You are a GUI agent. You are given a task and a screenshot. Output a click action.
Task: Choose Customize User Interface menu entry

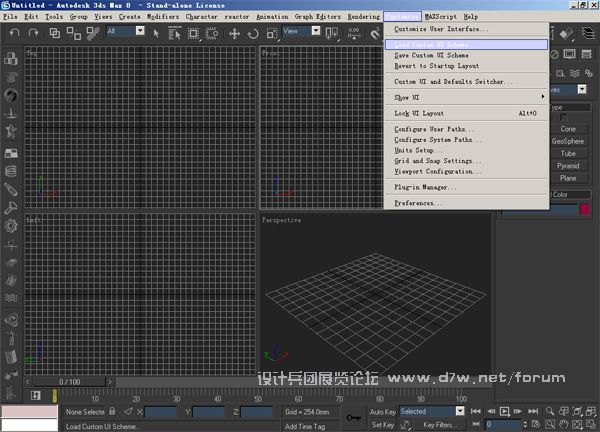pos(466,29)
